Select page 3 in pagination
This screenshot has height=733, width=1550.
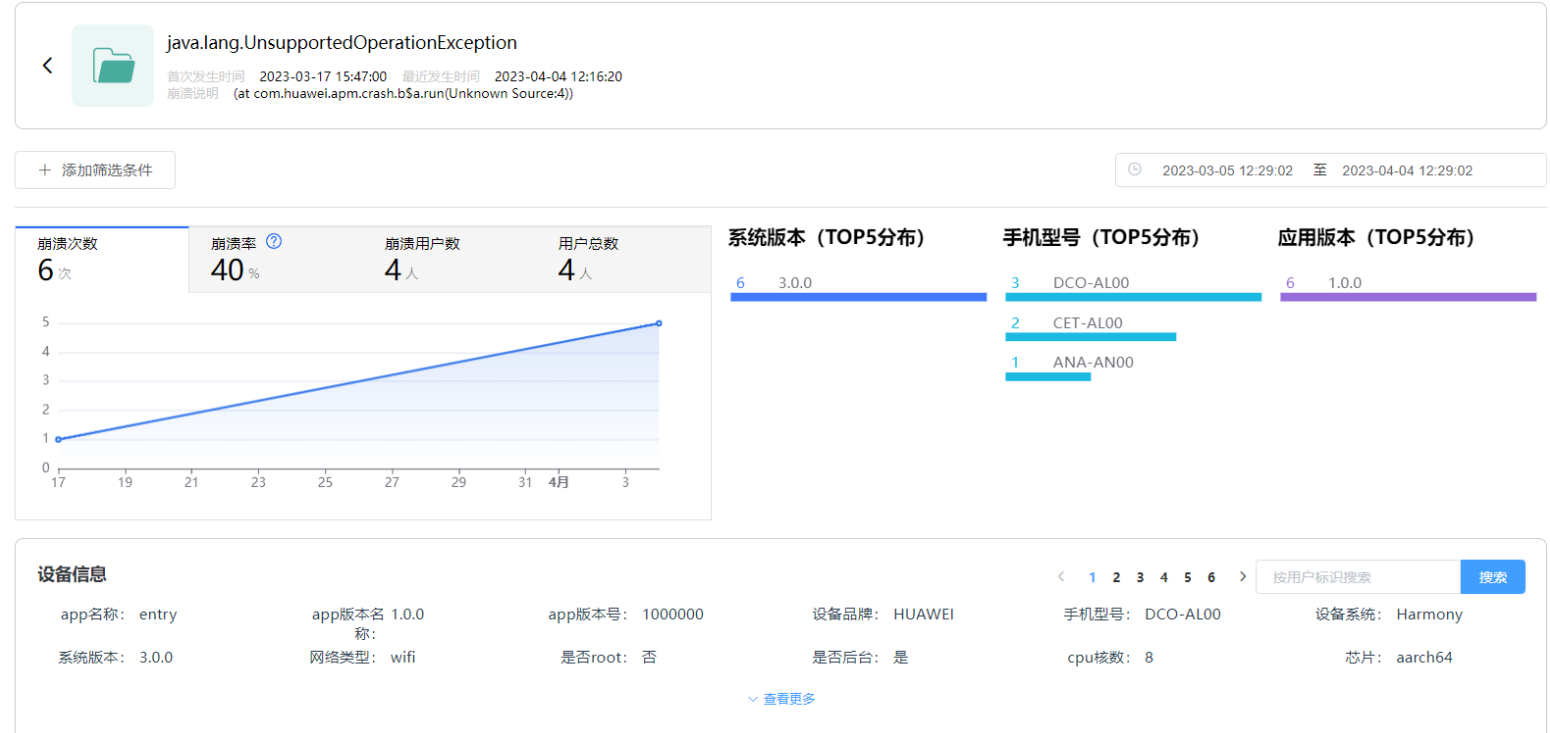tap(1140, 577)
